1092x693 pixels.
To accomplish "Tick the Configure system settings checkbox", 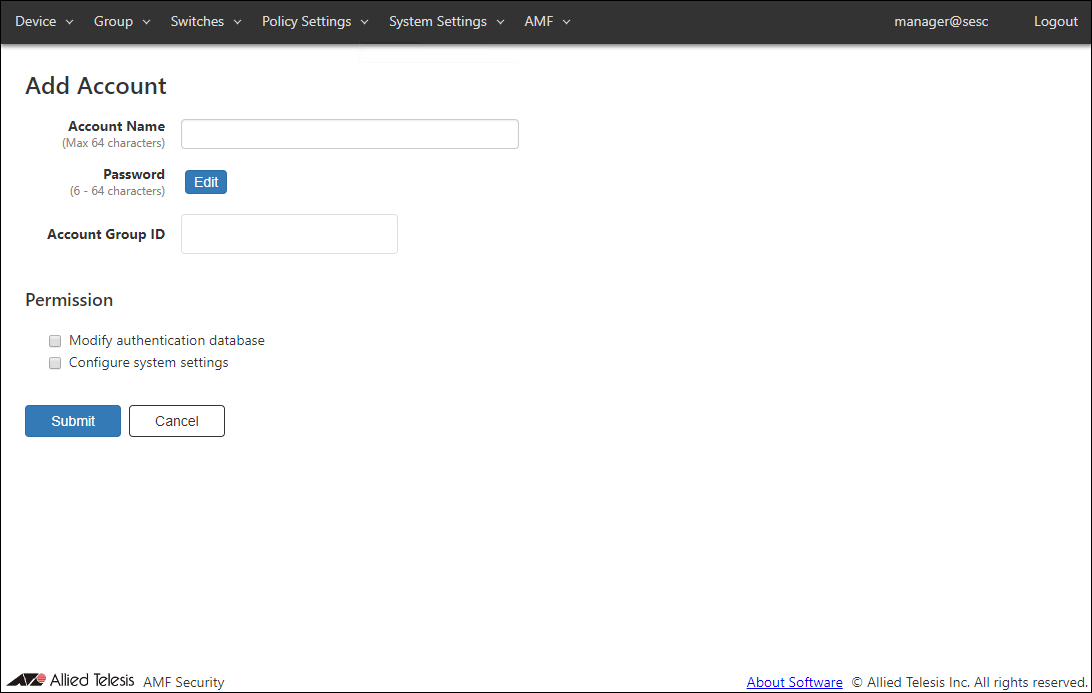I will (x=56, y=363).
